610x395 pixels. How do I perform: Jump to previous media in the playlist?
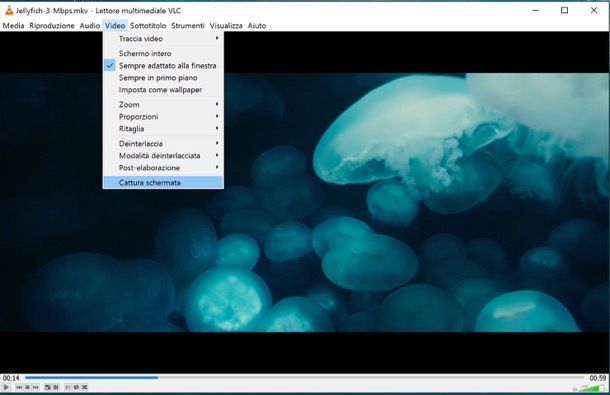click(x=19, y=387)
